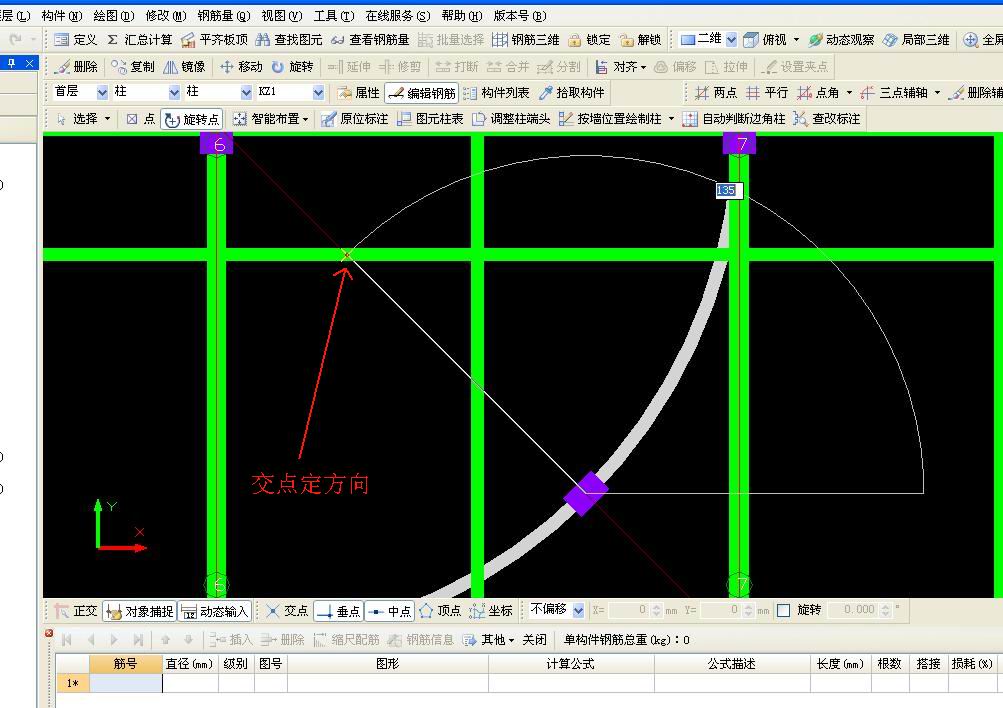This screenshot has width=1003, height=708.
Task: Open 属性 properties panel
Action: 358,93
